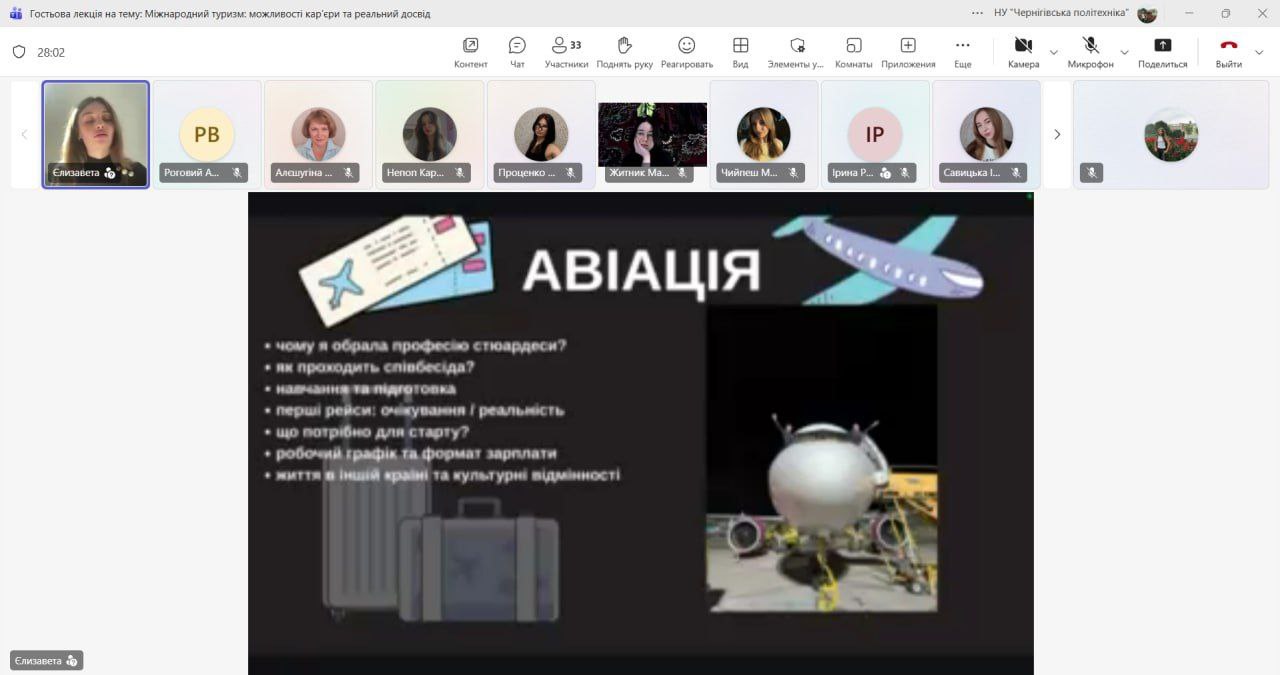Viewport: 1280px width, 675px height.
Task: Expand camera options dropdown arrow
Action: pos(1054,52)
